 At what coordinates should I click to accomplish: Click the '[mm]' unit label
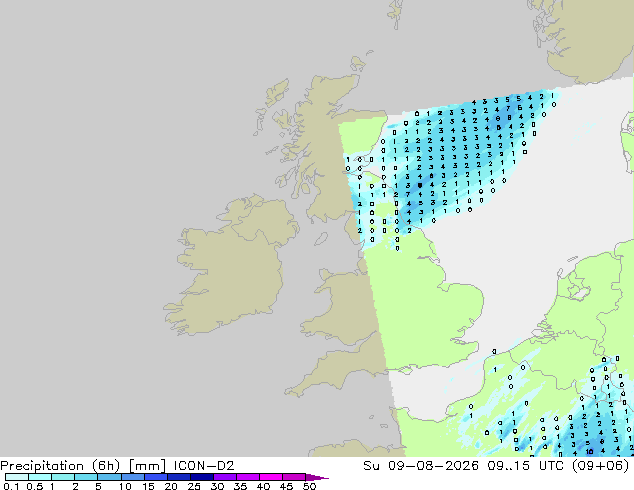coord(147,466)
